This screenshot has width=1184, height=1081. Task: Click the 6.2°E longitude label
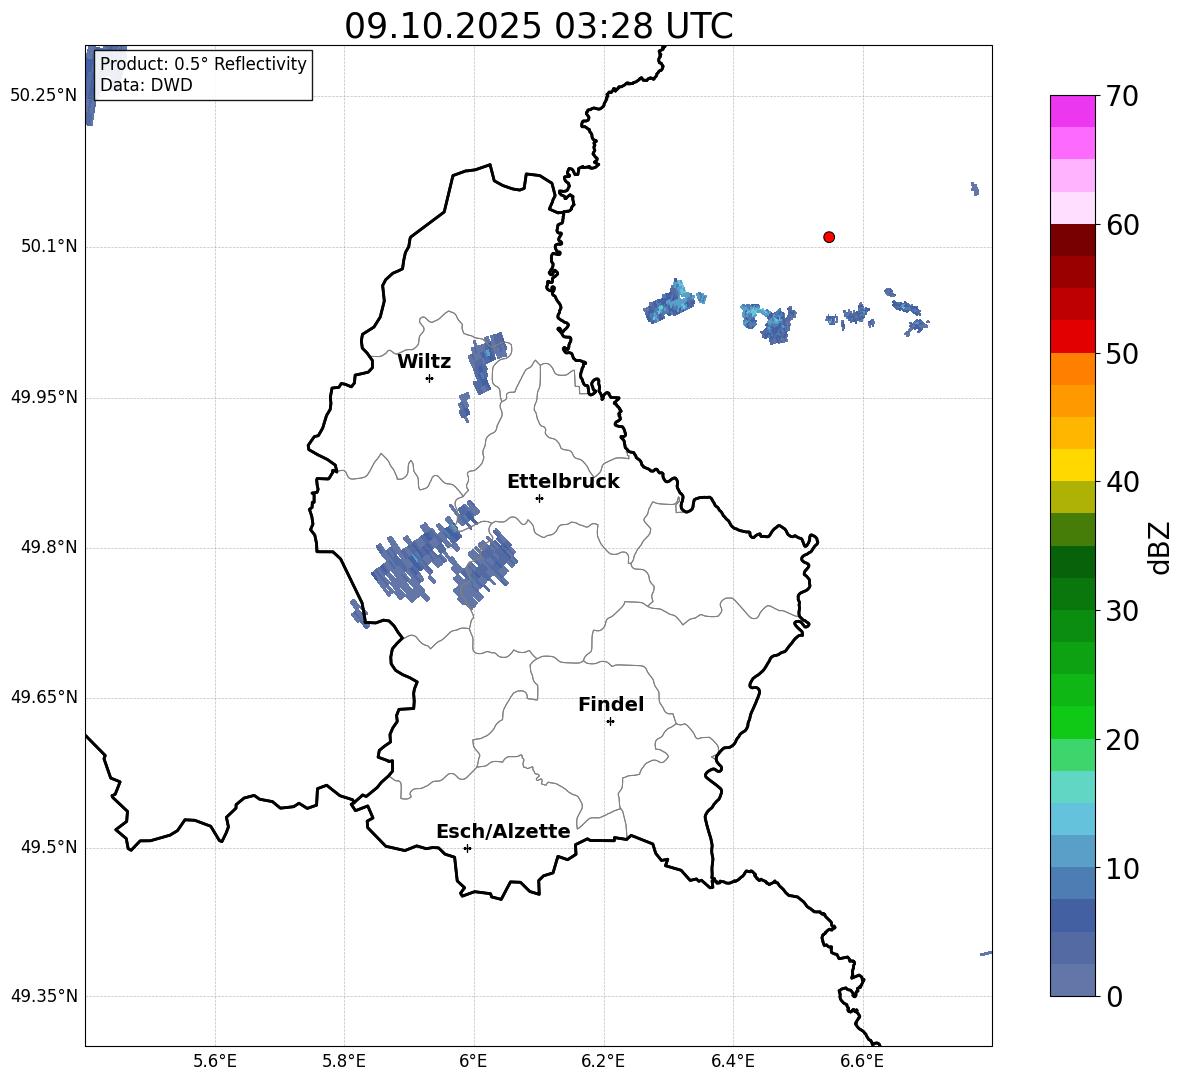click(x=603, y=1061)
